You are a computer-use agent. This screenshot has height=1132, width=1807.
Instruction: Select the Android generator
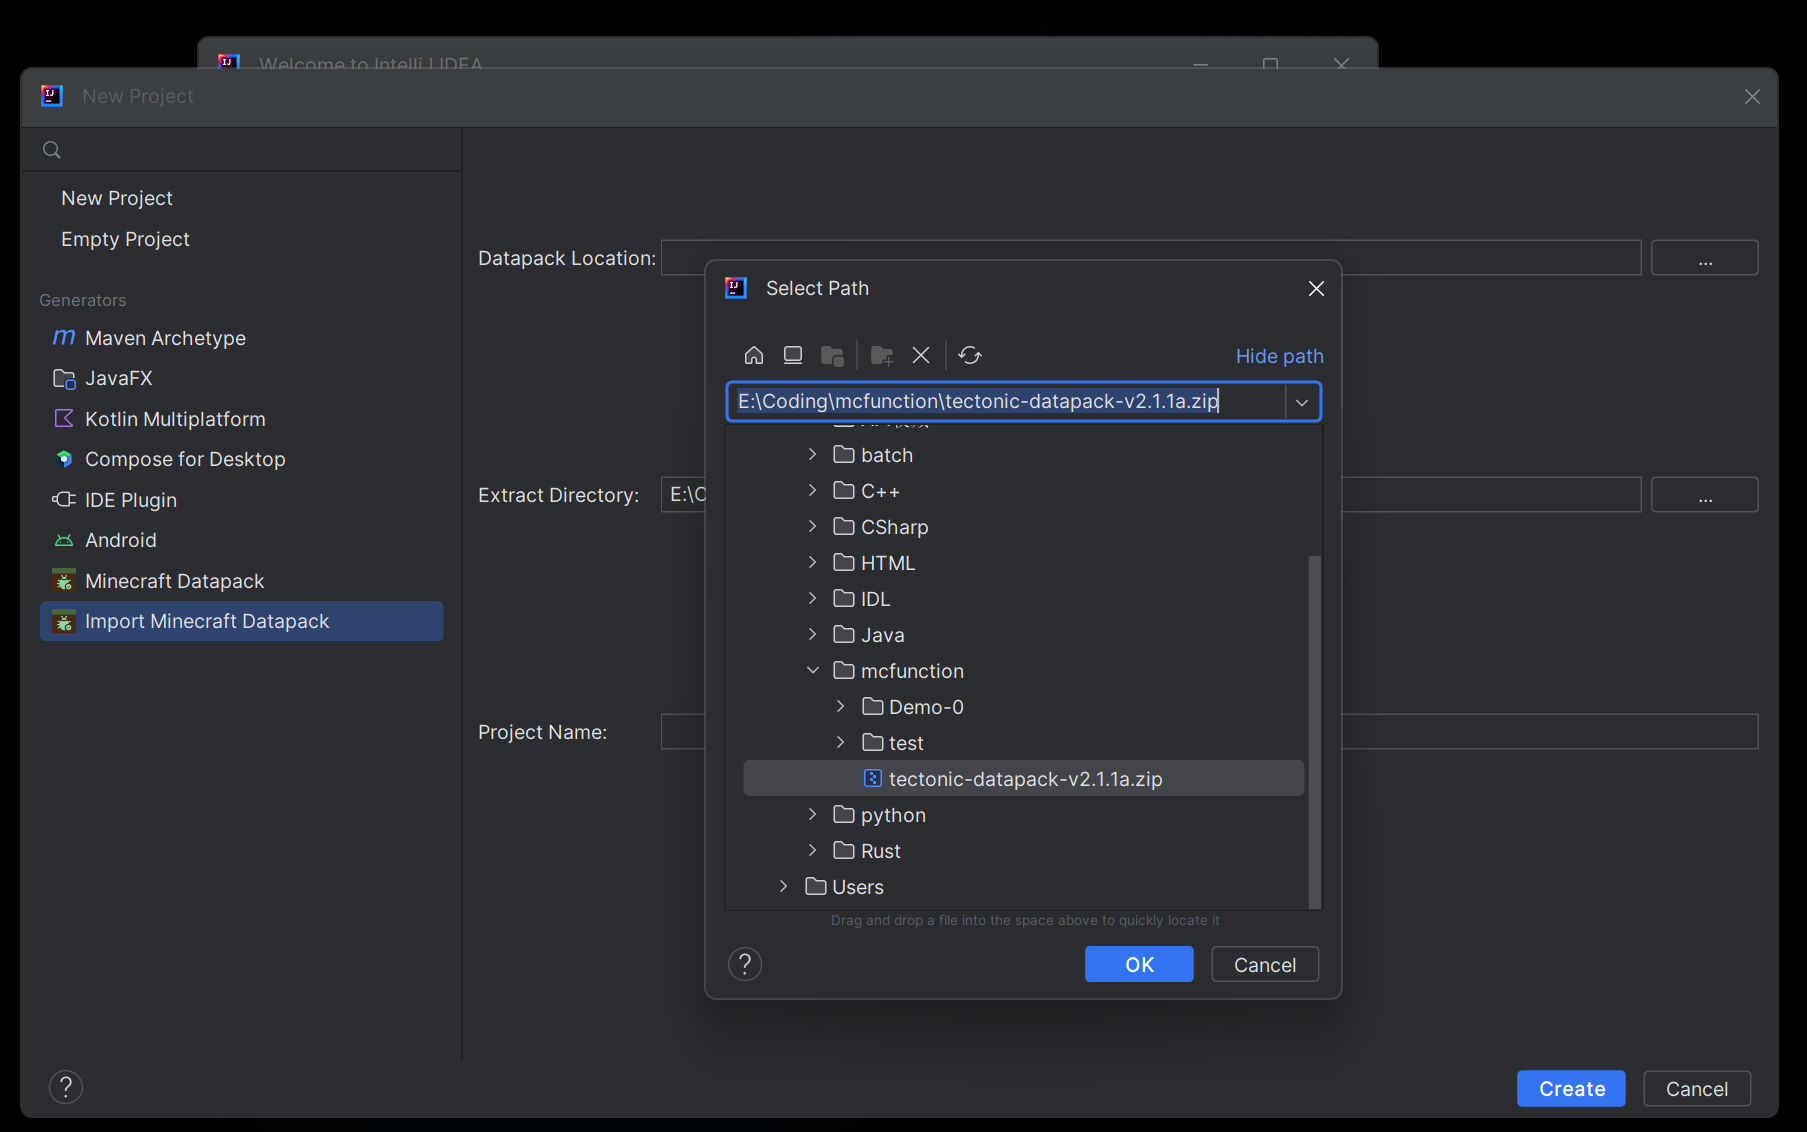click(241, 540)
